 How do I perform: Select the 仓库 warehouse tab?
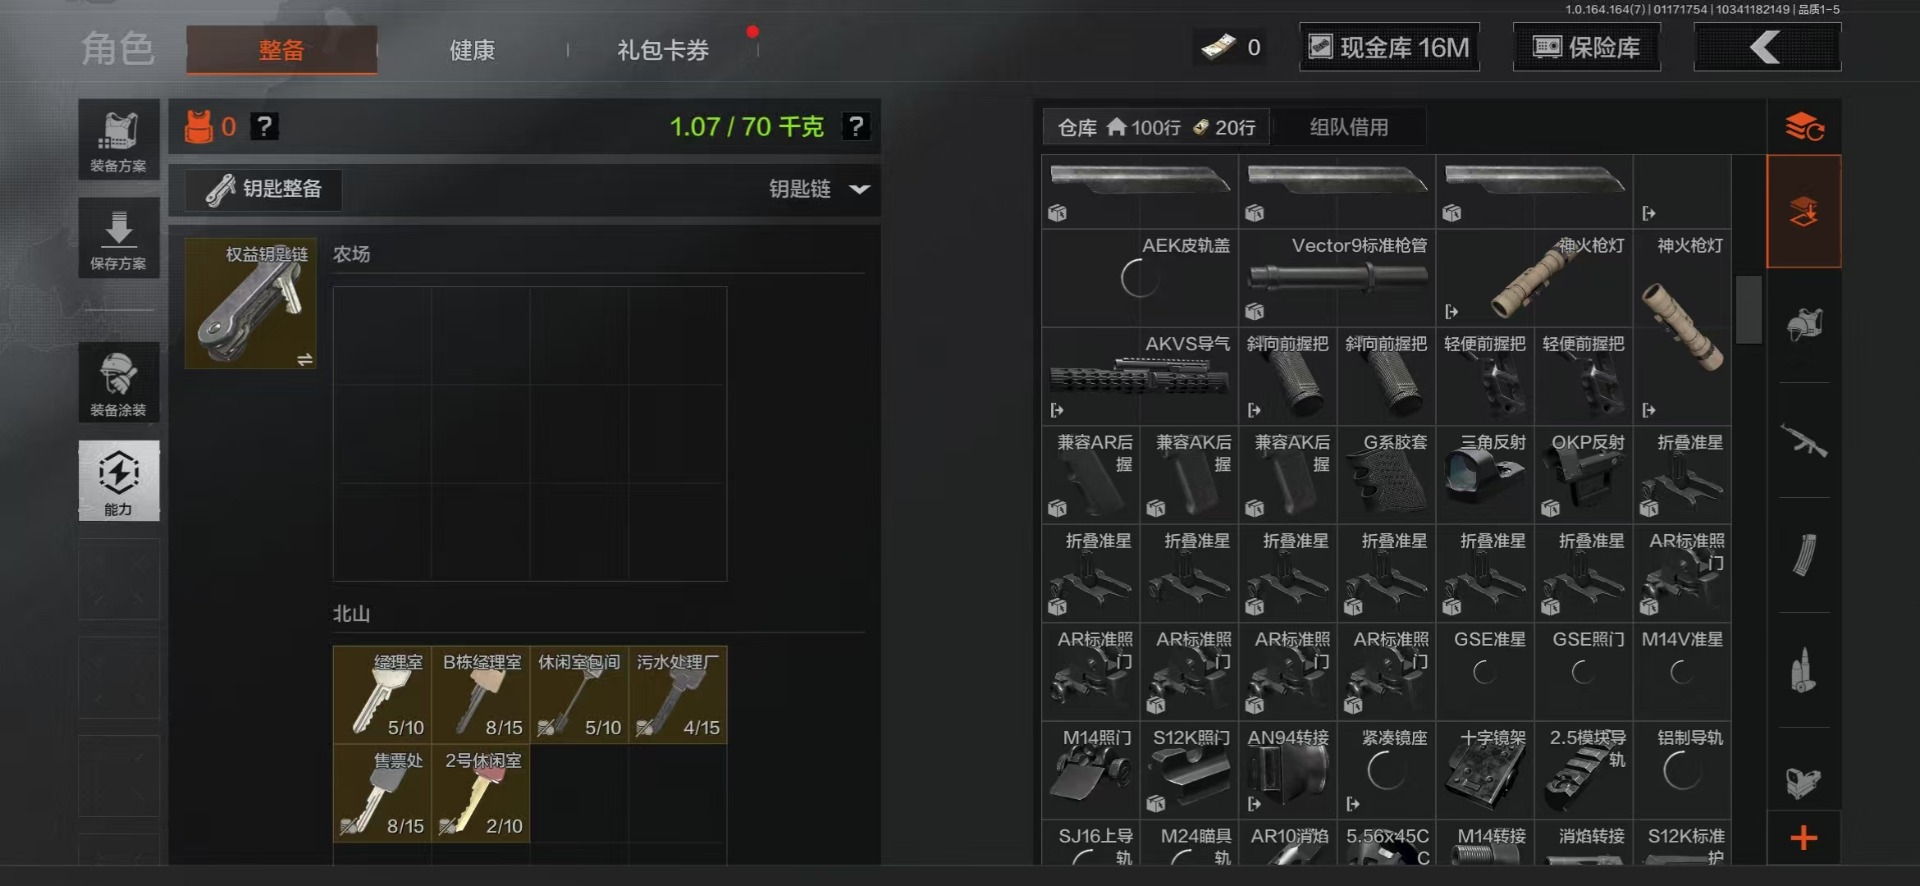click(x=1156, y=127)
